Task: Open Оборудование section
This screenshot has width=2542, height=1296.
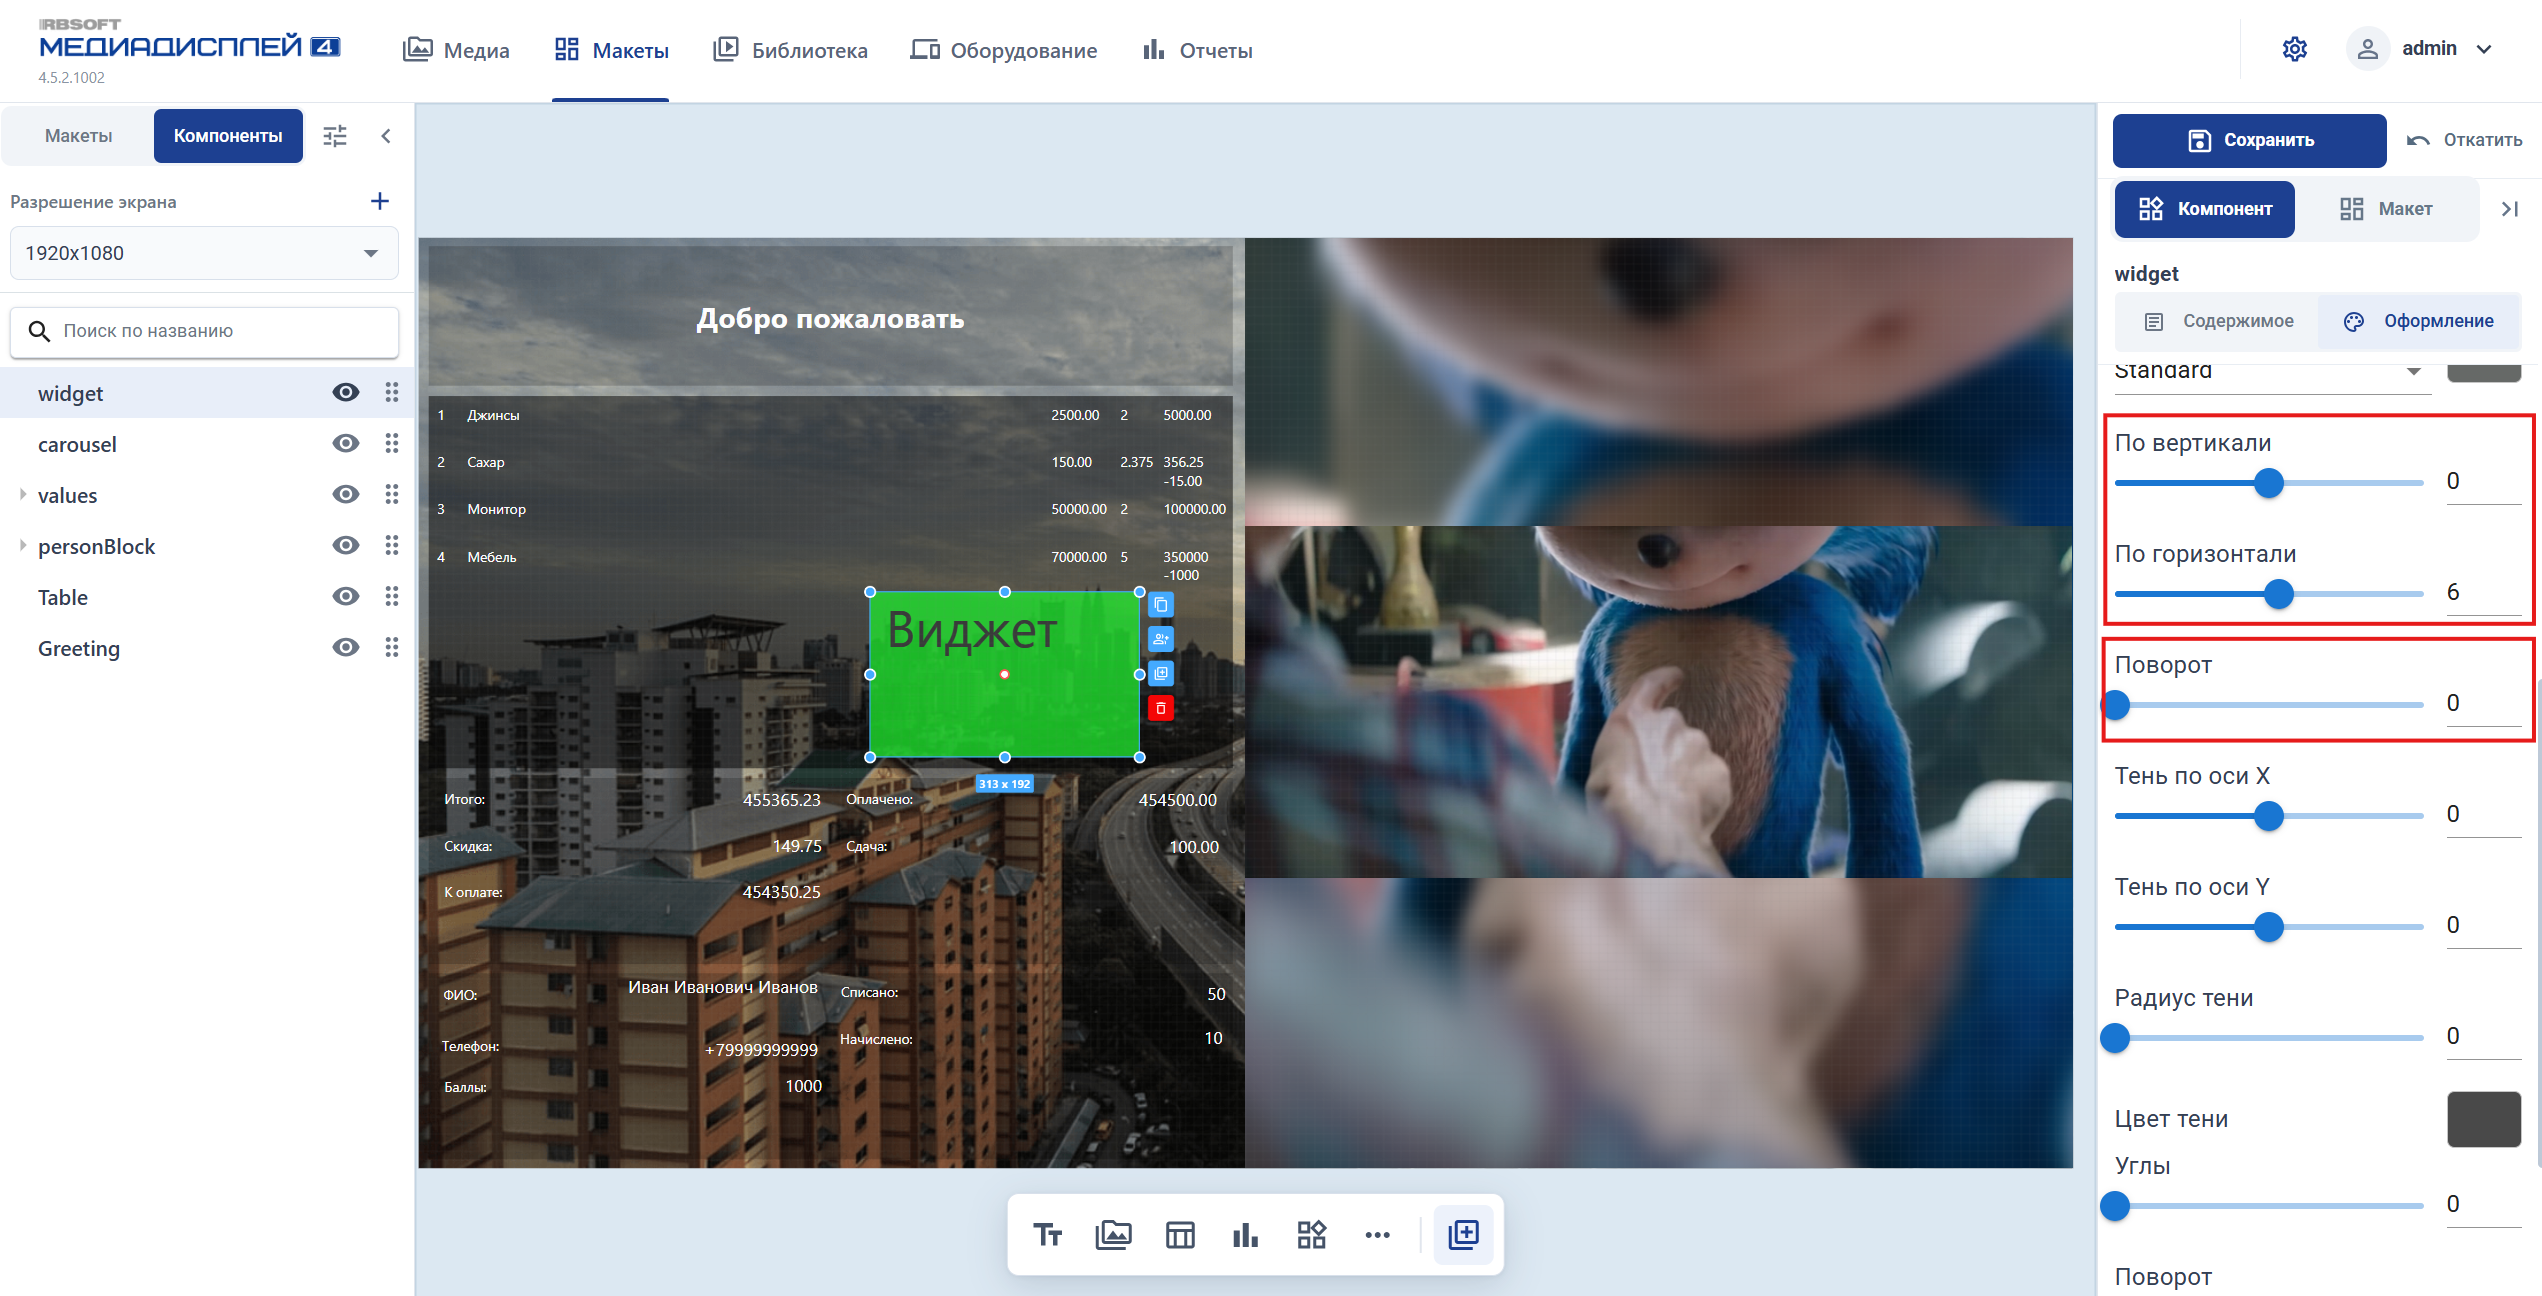Action: click(1003, 50)
